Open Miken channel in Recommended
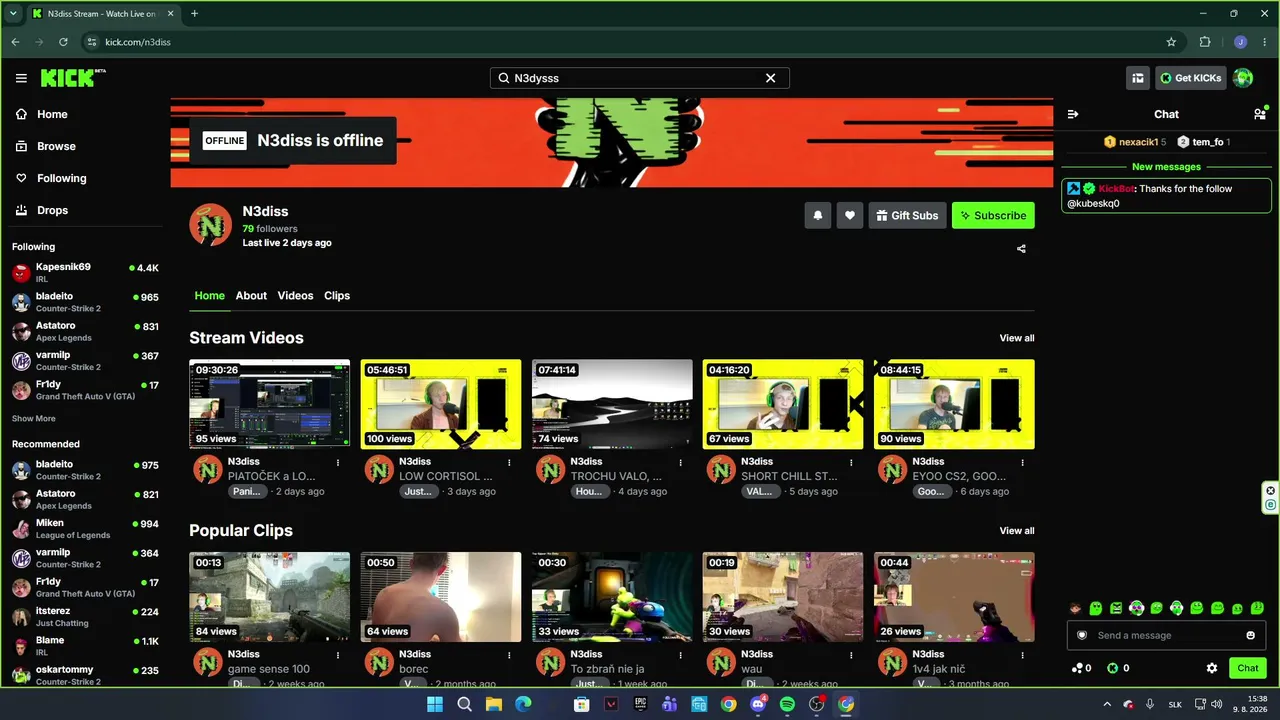The width and height of the screenshot is (1280, 720). [x=85, y=528]
